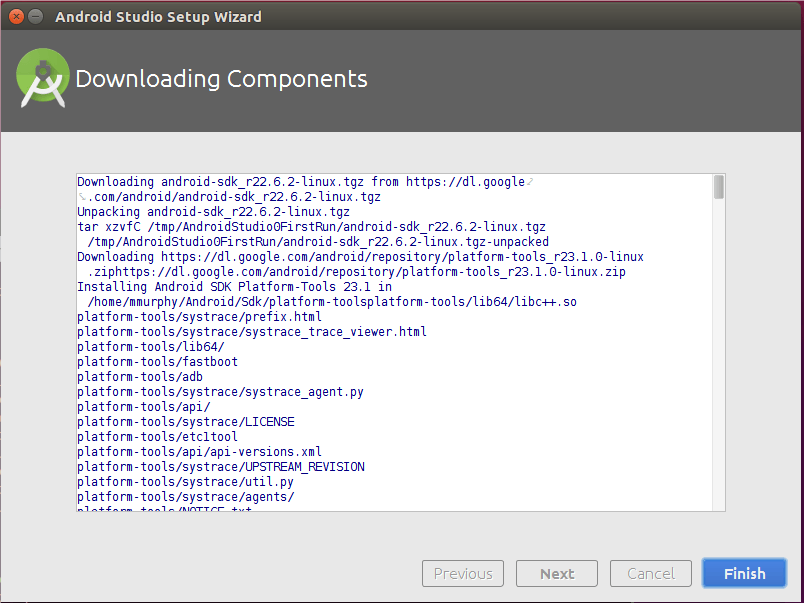The width and height of the screenshot is (804, 603).
Task: Click the Android Studio logo icon
Action: click(x=43, y=79)
